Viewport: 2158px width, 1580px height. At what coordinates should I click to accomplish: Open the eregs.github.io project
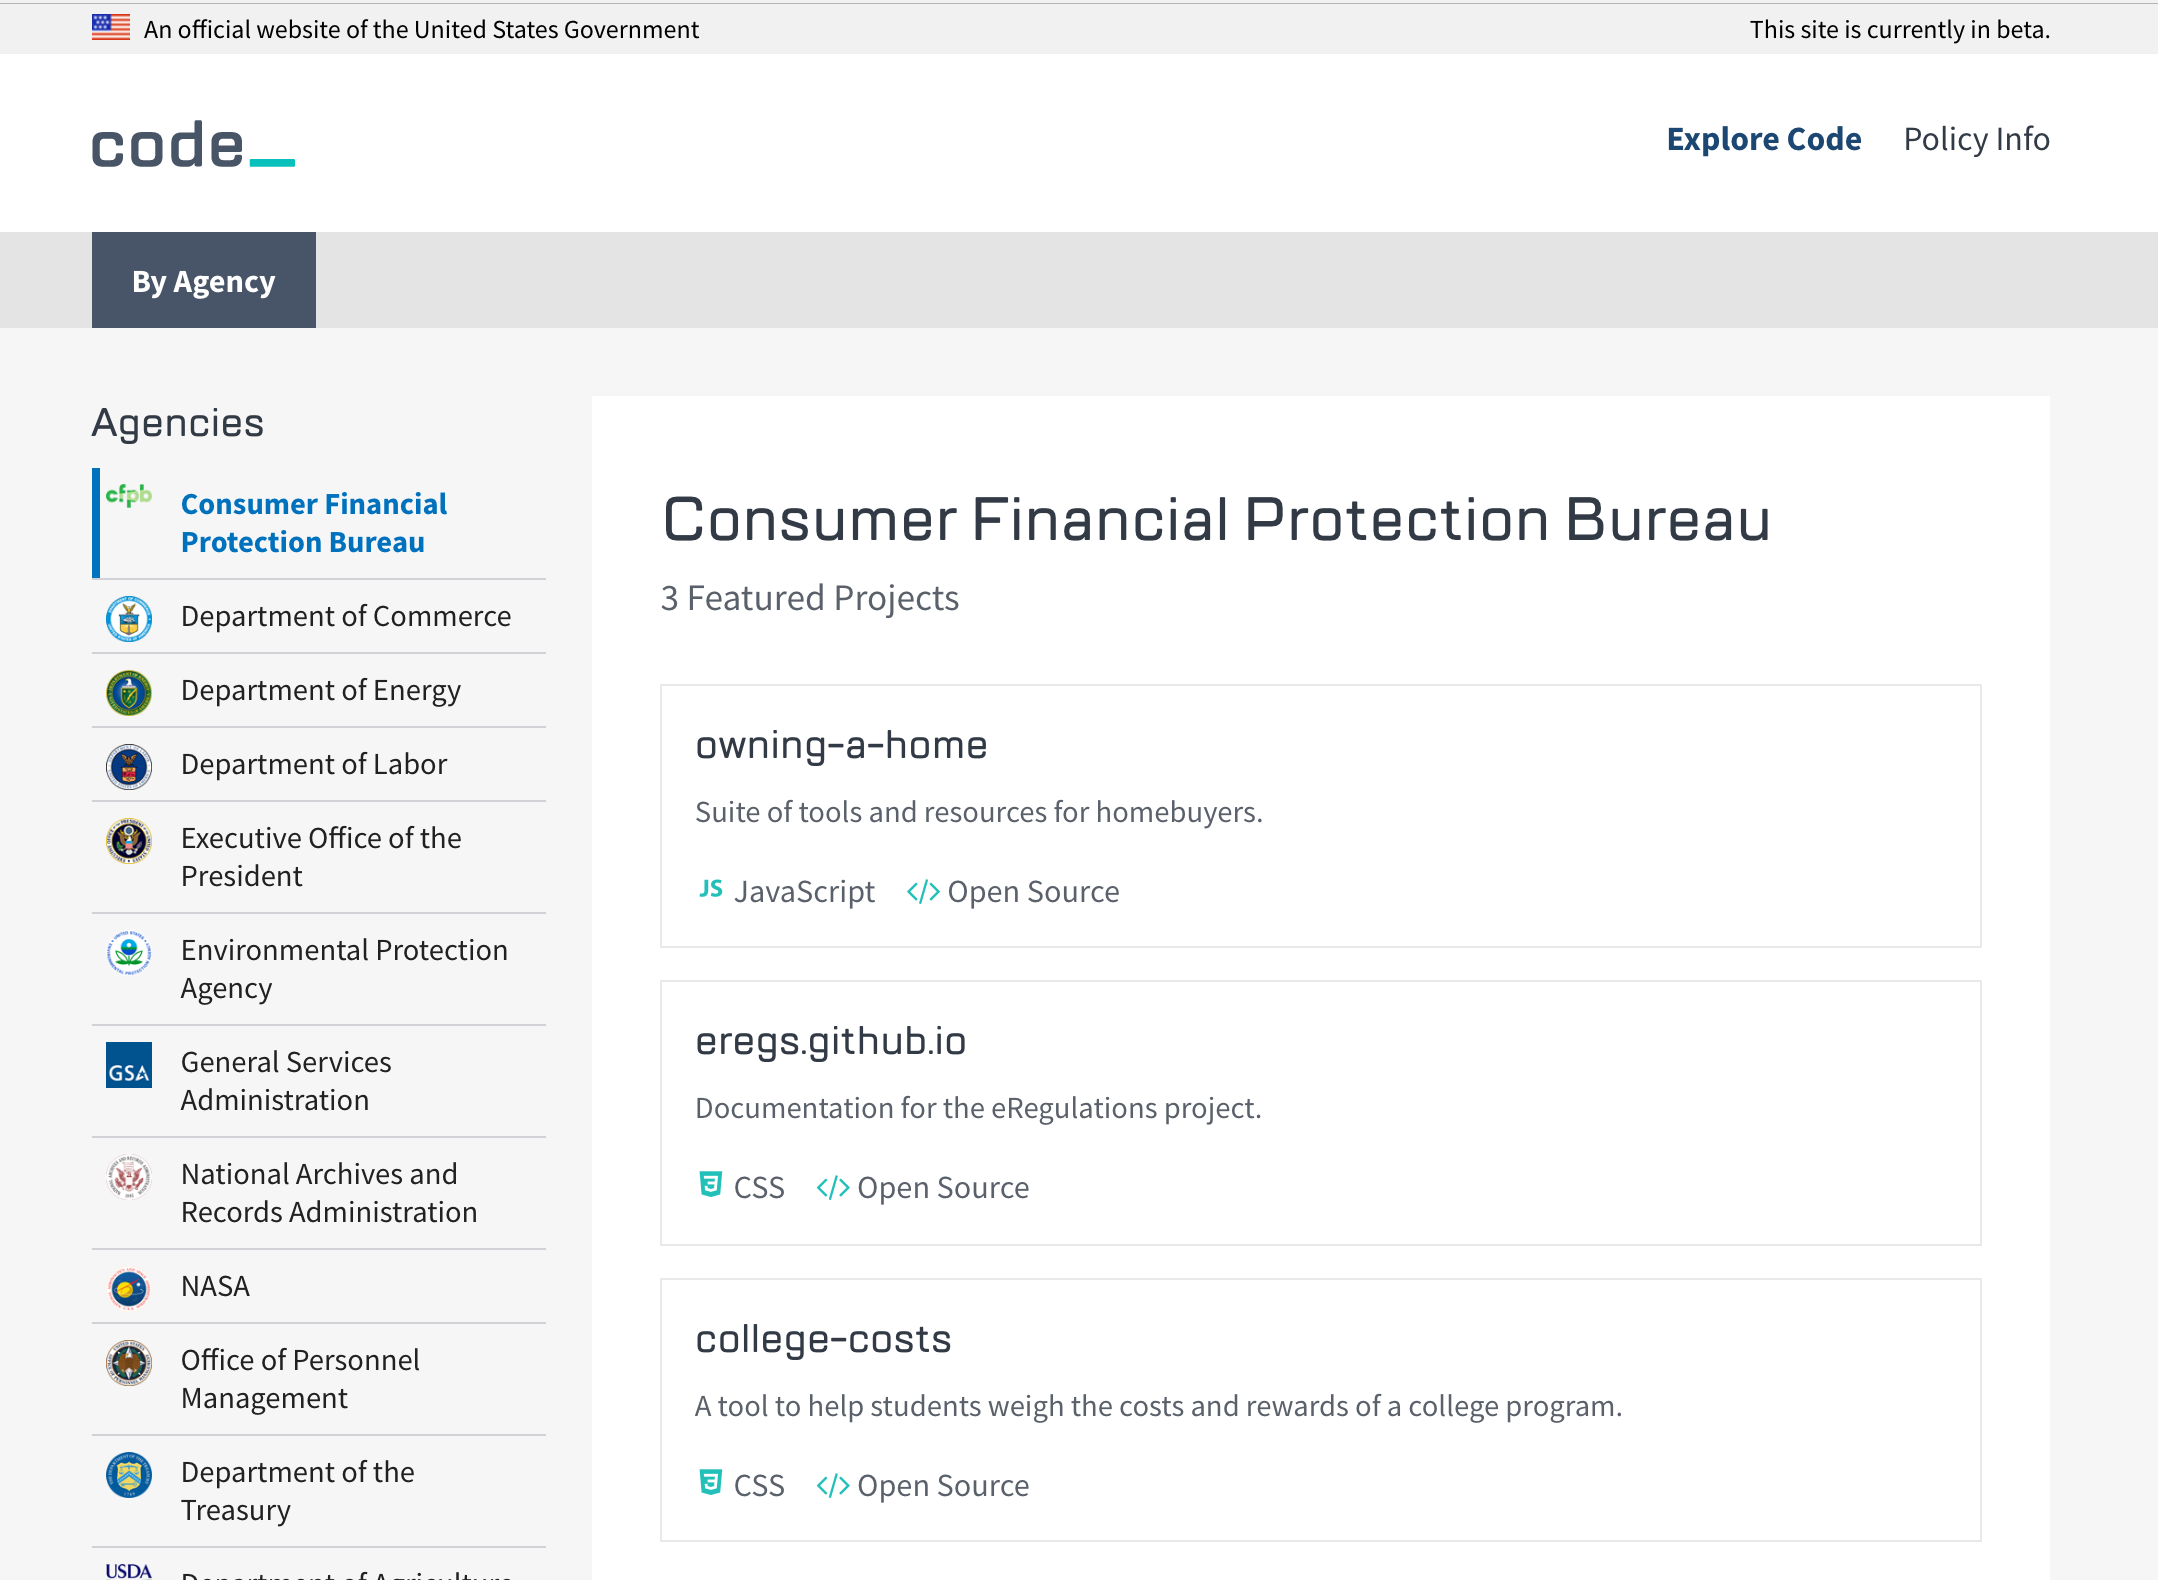click(x=831, y=1040)
